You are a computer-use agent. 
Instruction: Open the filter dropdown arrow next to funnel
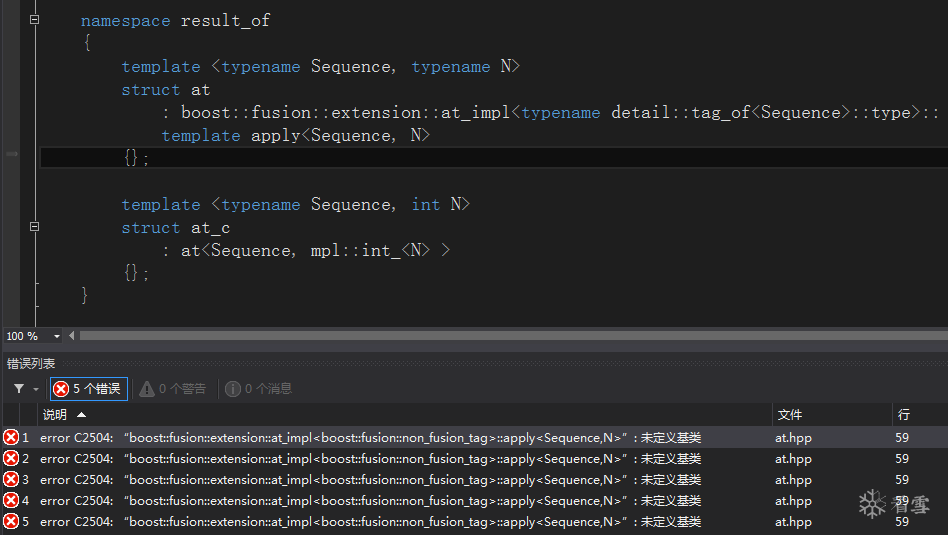(x=37, y=389)
